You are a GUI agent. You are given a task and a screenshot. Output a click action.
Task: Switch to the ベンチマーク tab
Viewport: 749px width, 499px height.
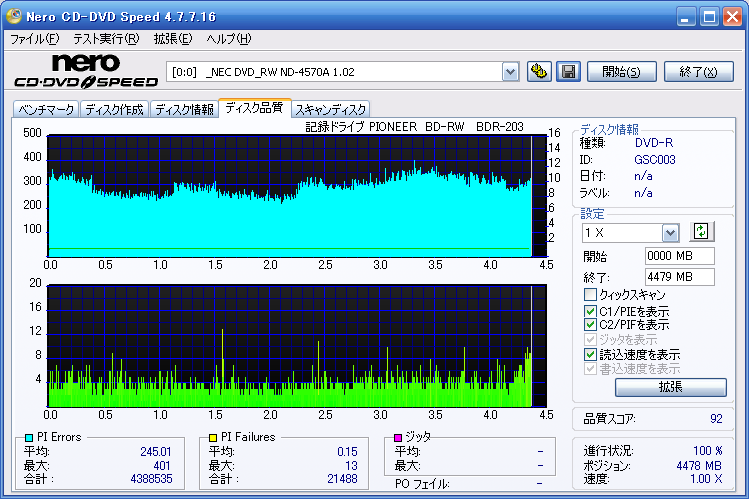pos(46,110)
